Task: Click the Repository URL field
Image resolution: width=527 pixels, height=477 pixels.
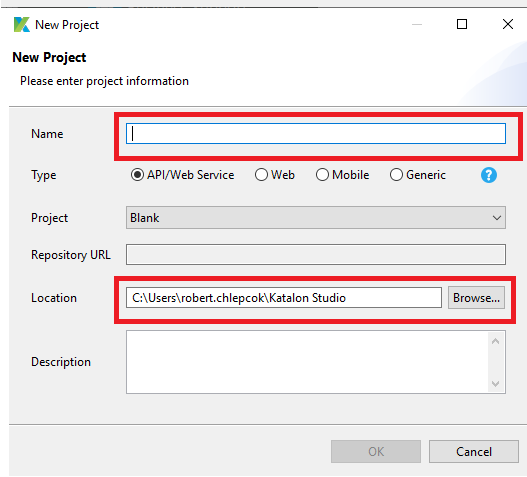Action: pyautogui.click(x=316, y=254)
